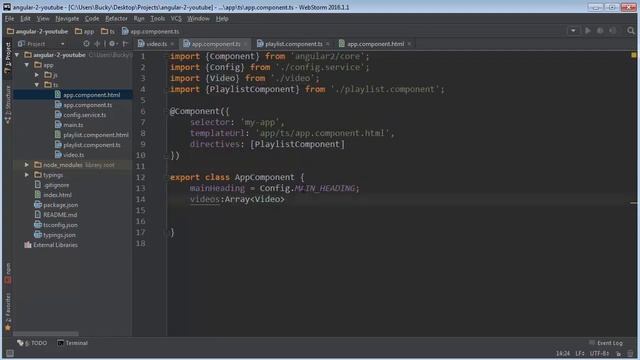The width and height of the screenshot is (640, 360).
Task: Open Search Everywhere magnifier icon
Action: (x=631, y=31)
